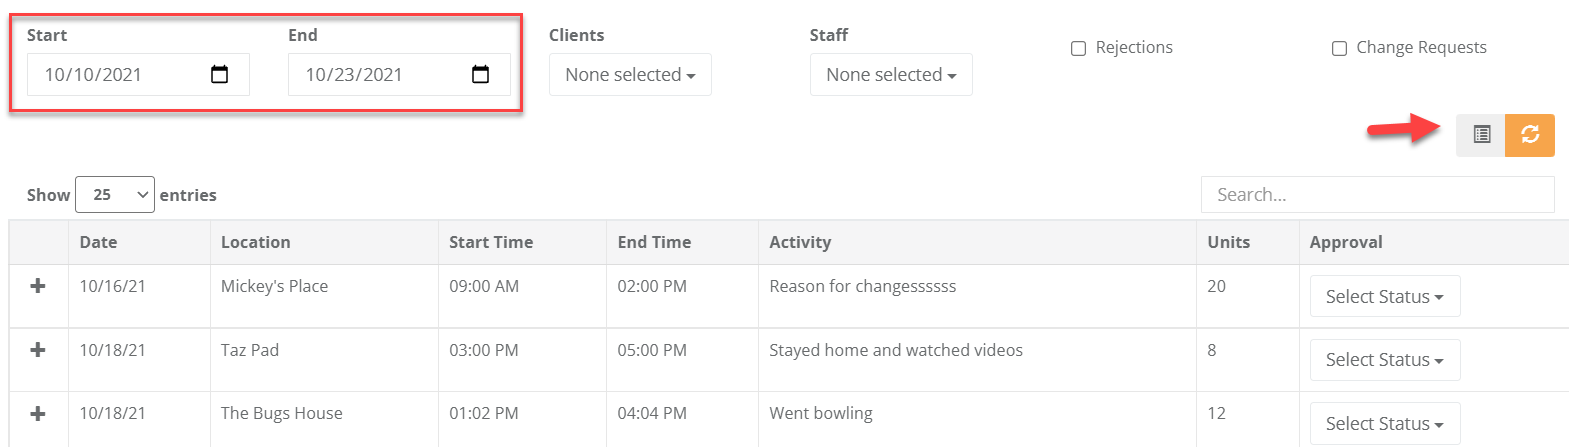Open Select Status for Went bowling row
Image resolution: width=1569 pixels, height=447 pixels.
pyautogui.click(x=1384, y=424)
